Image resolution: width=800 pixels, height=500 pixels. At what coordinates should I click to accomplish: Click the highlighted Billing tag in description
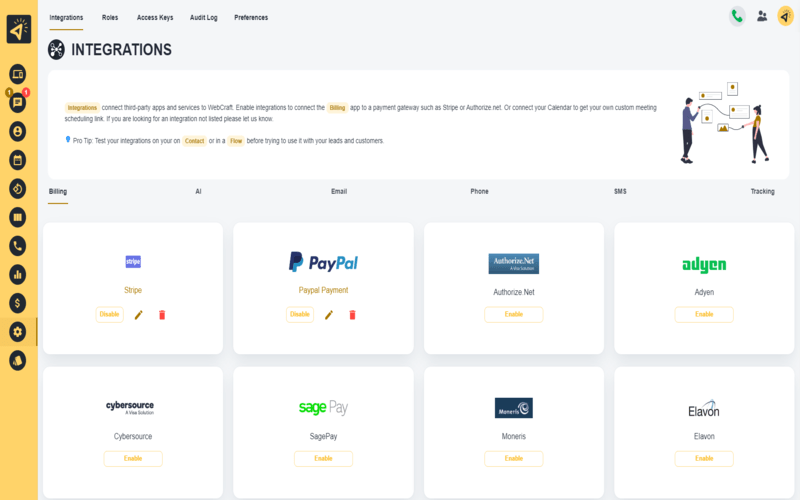click(337, 108)
